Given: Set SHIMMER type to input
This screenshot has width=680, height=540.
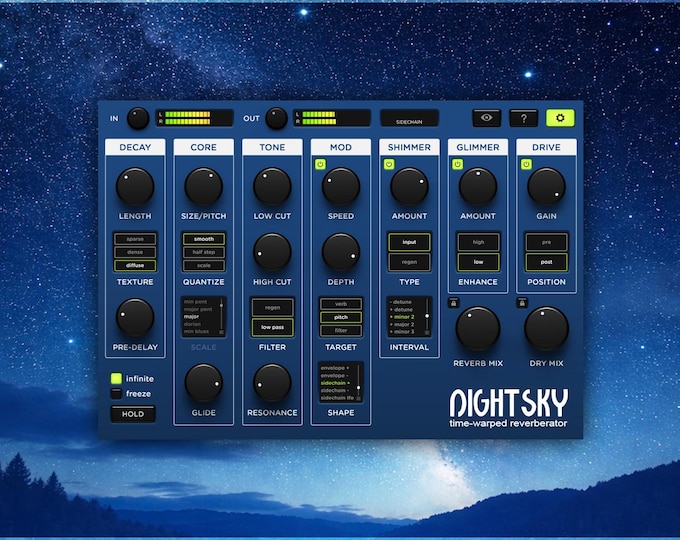Looking at the screenshot, I should pos(409,242).
